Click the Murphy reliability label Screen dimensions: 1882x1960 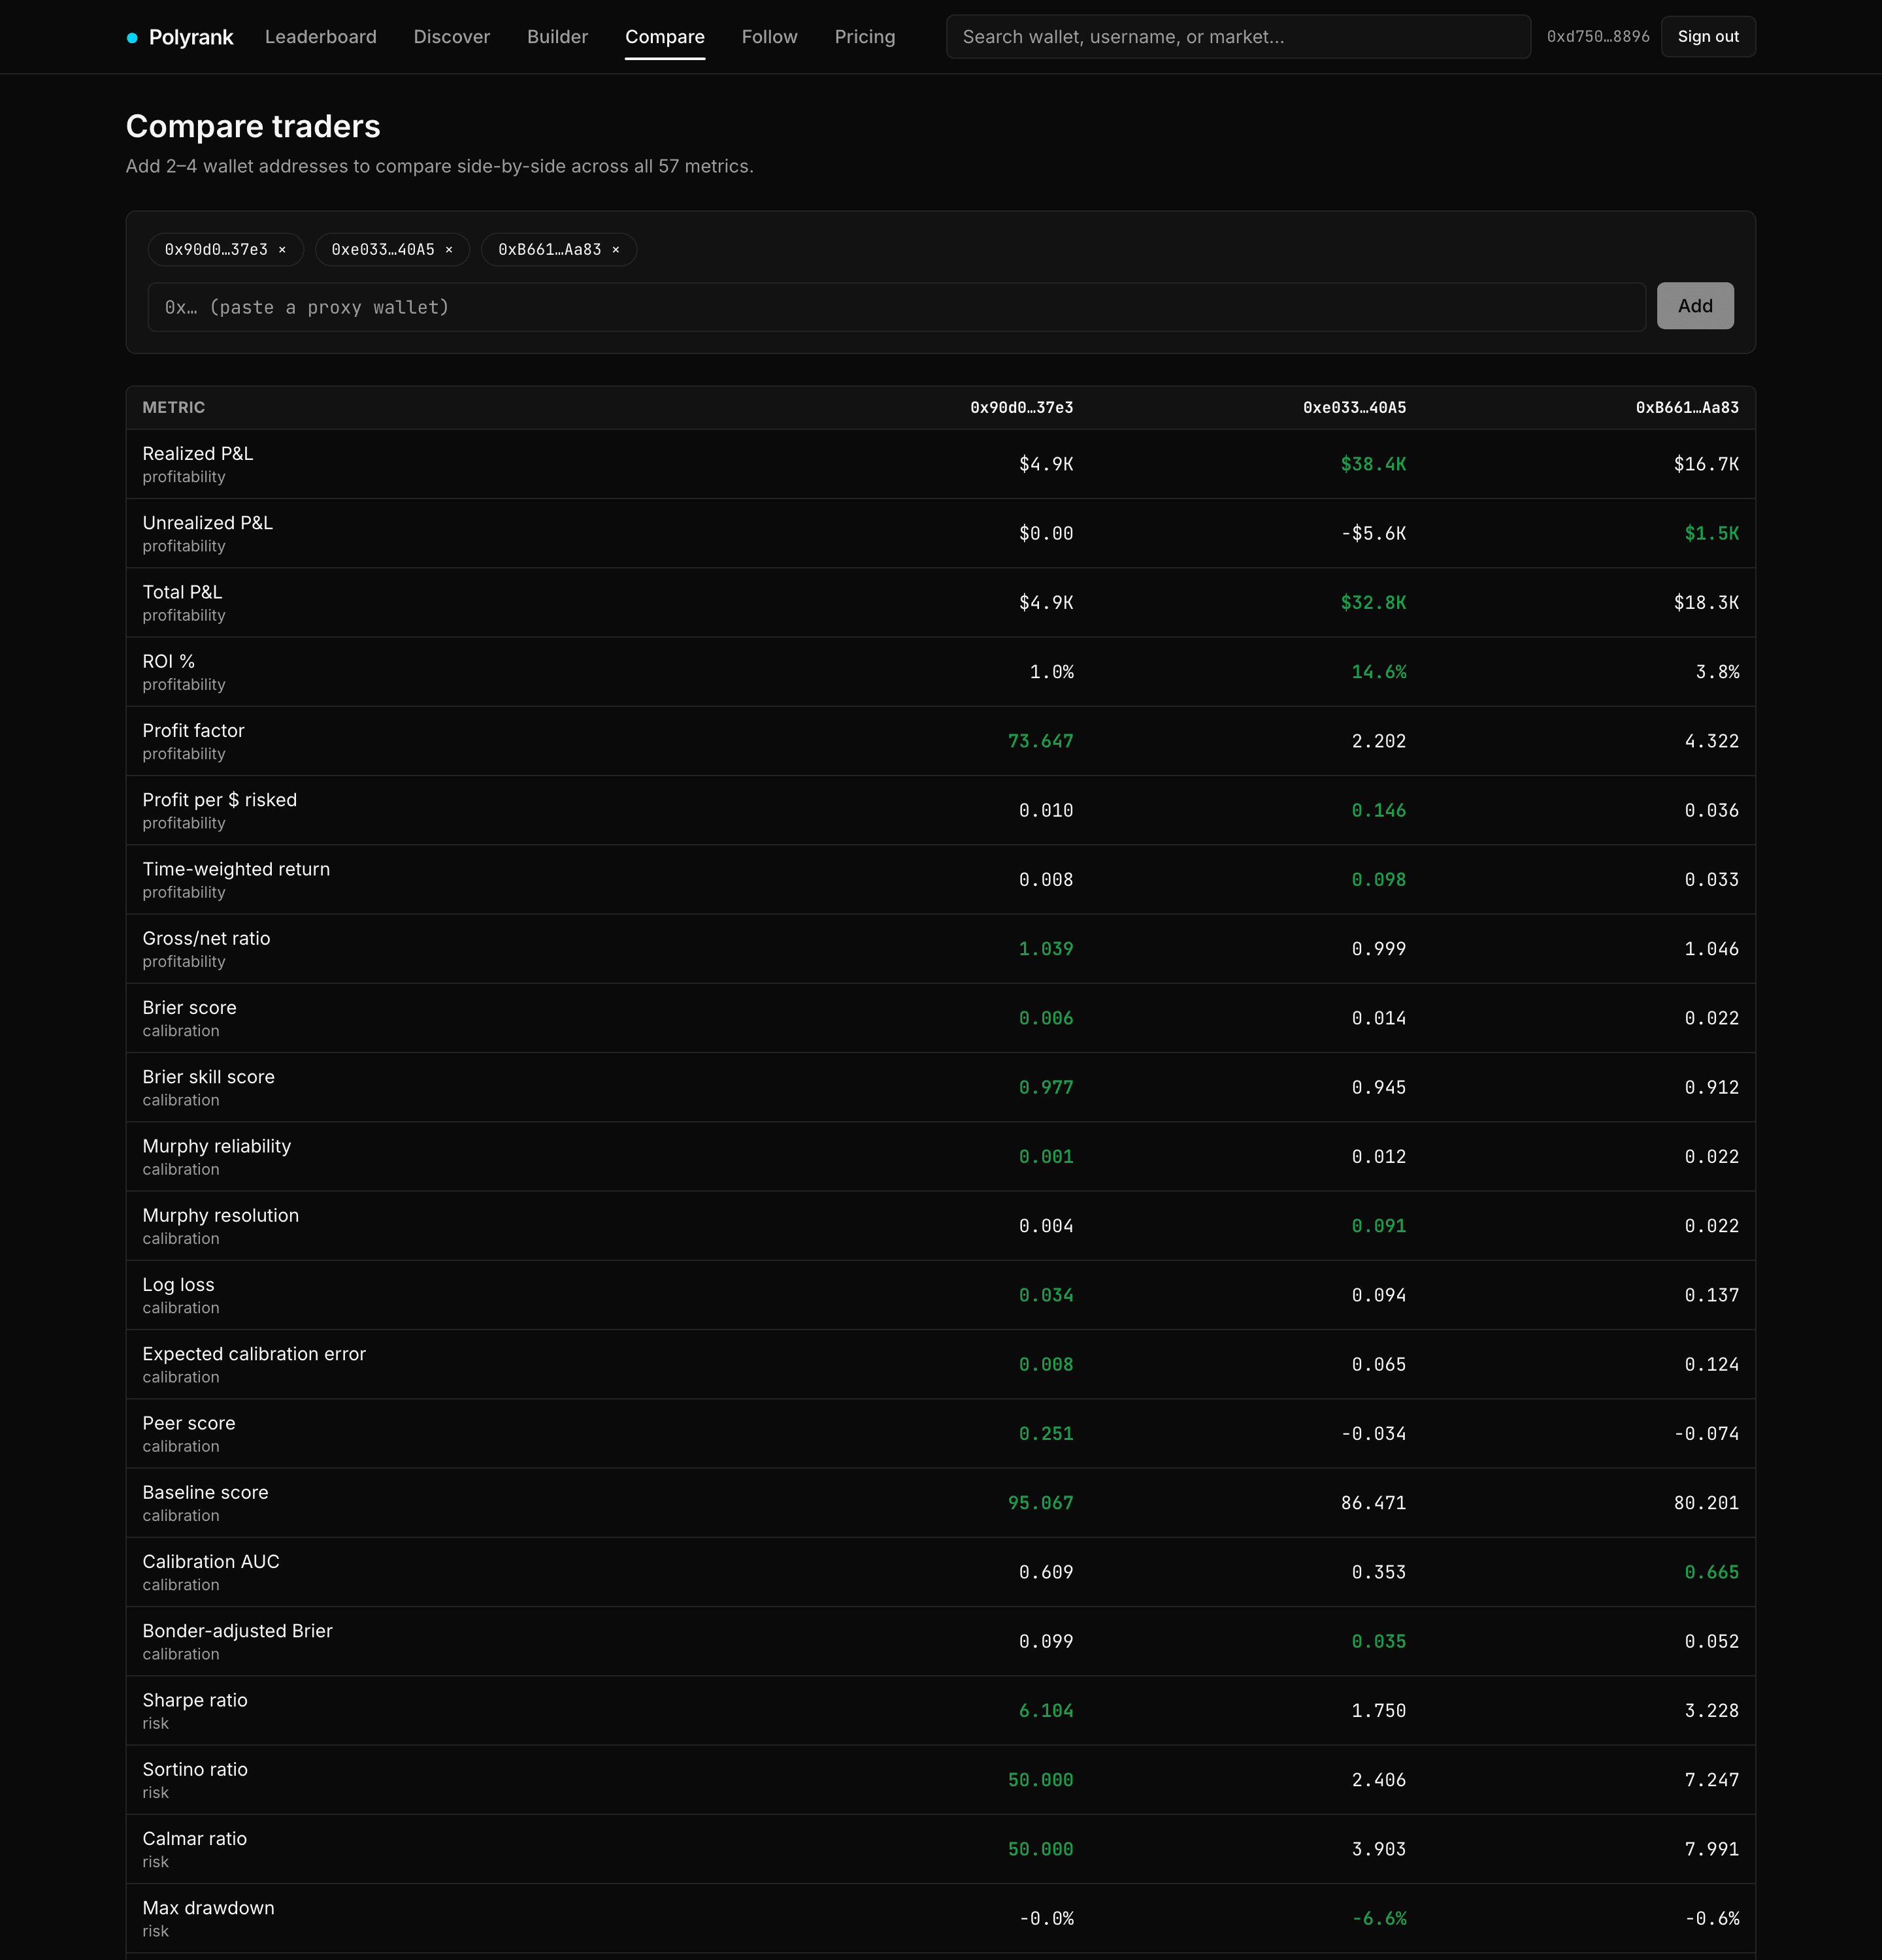pos(216,1146)
